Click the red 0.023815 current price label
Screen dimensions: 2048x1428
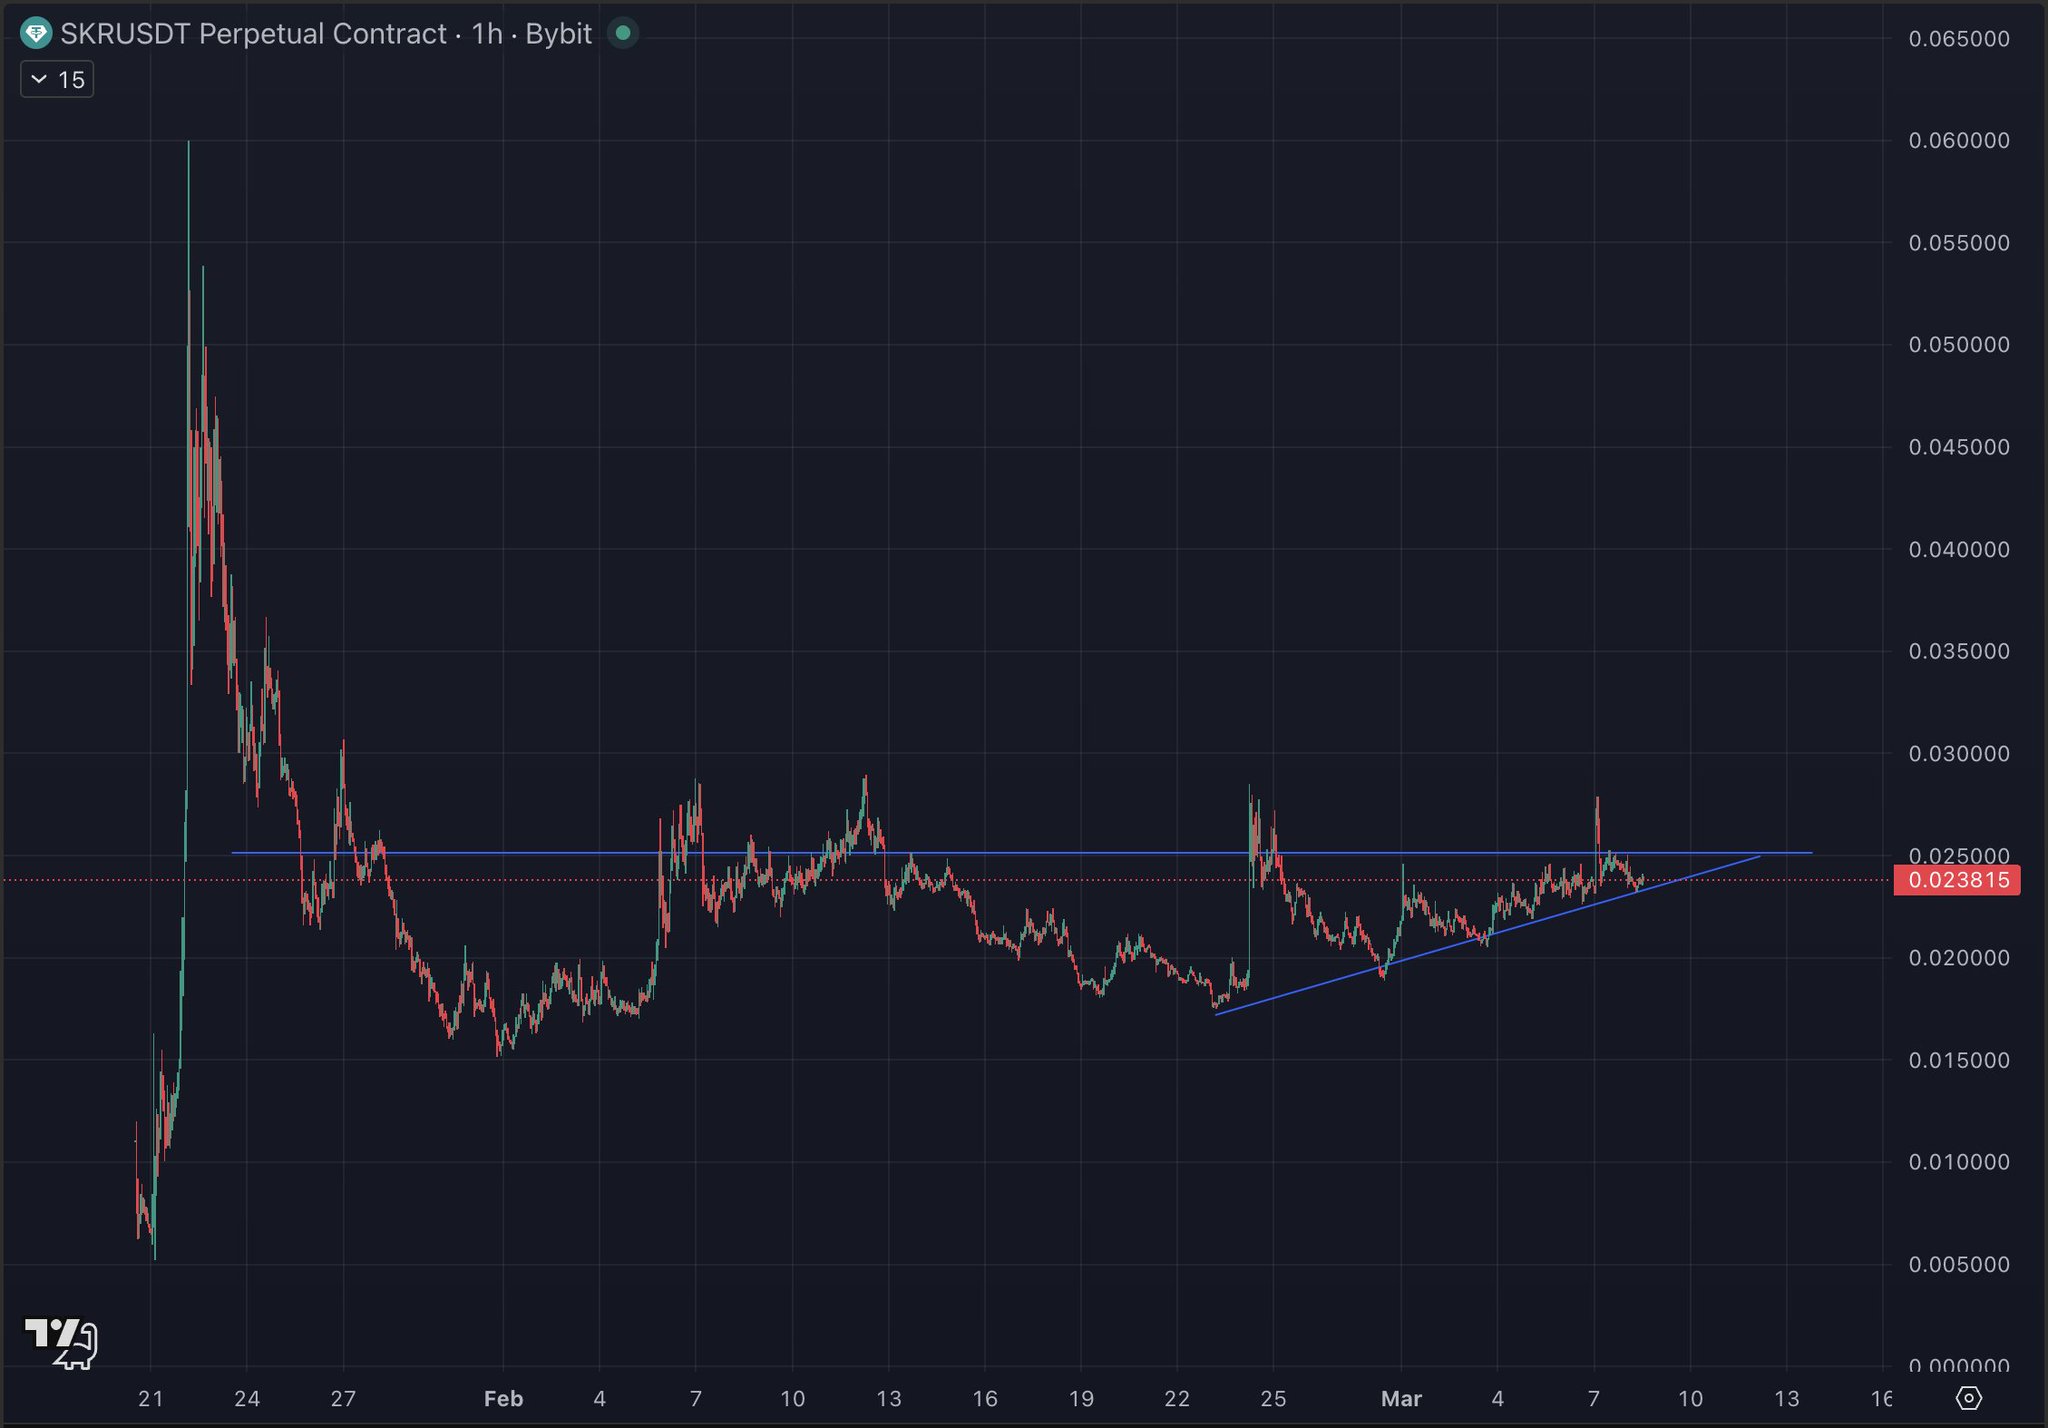point(1957,880)
